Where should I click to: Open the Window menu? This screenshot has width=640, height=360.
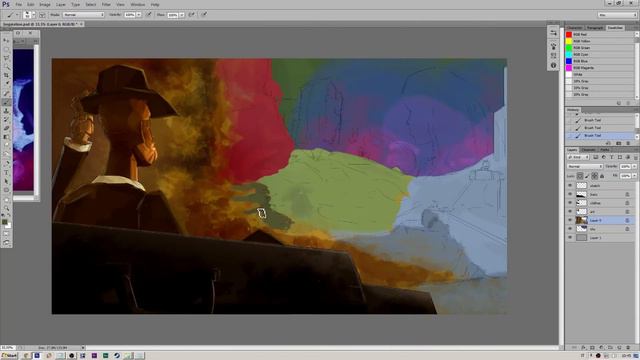pyautogui.click(x=138, y=4)
